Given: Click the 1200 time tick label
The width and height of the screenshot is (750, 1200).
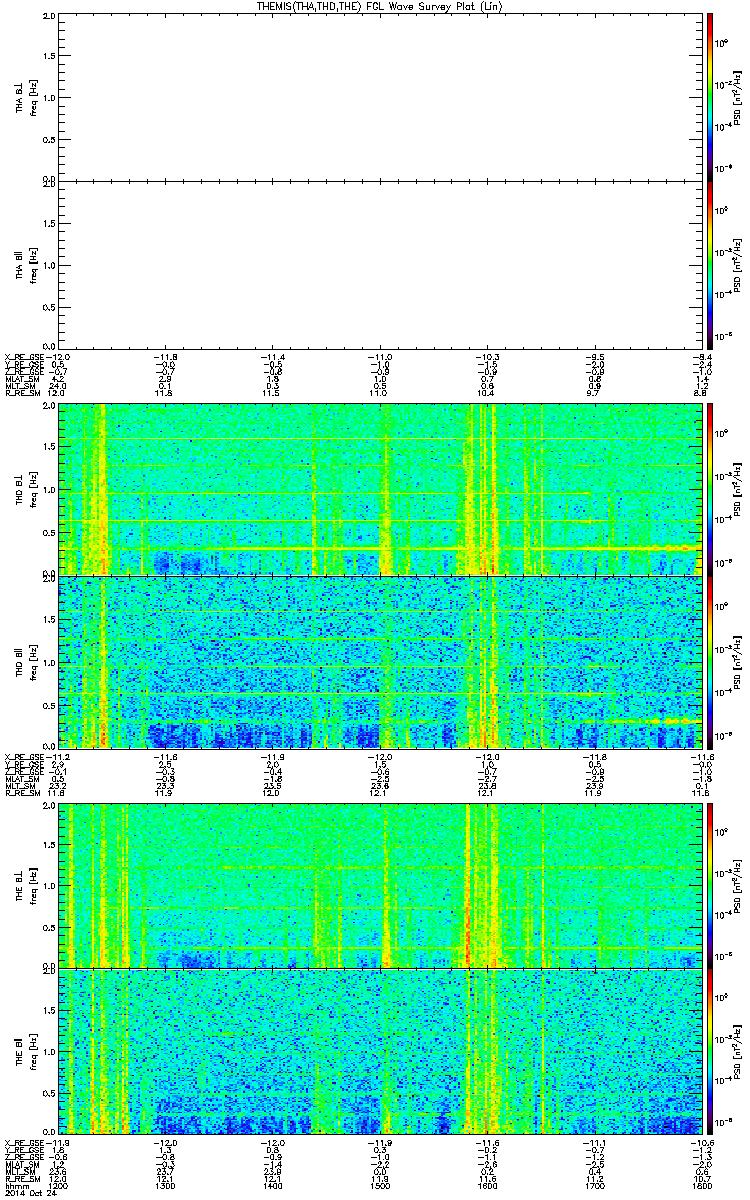Looking at the screenshot, I should (59, 1187).
